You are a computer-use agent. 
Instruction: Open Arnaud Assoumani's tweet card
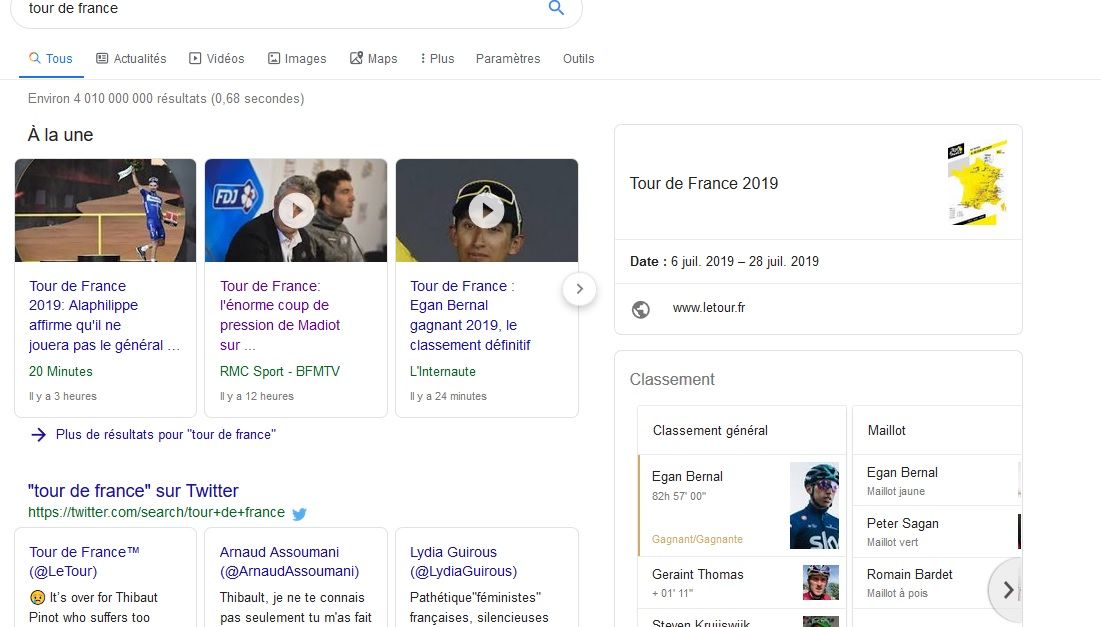(x=296, y=577)
